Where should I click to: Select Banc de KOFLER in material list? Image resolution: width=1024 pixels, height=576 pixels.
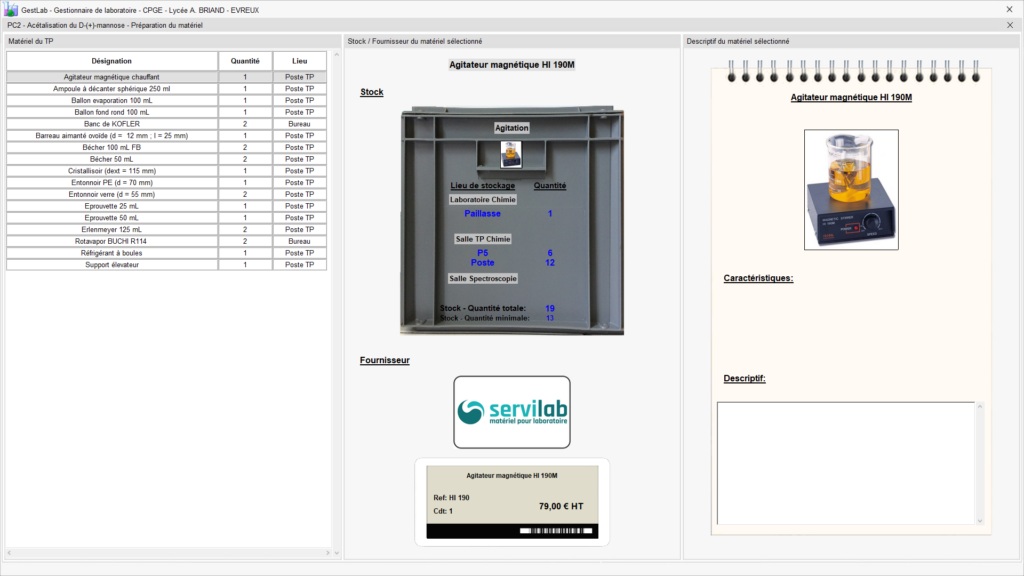(112, 124)
